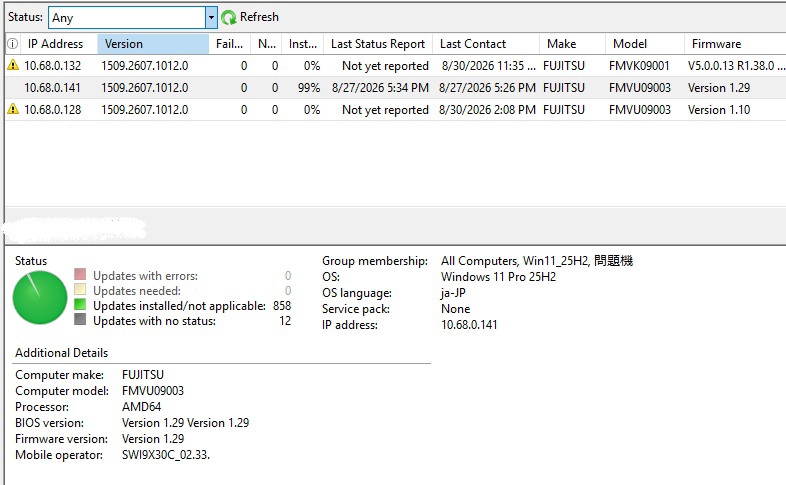Click the Additional Details heading
This screenshot has height=485, width=786.
pyautogui.click(x=62, y=353)
